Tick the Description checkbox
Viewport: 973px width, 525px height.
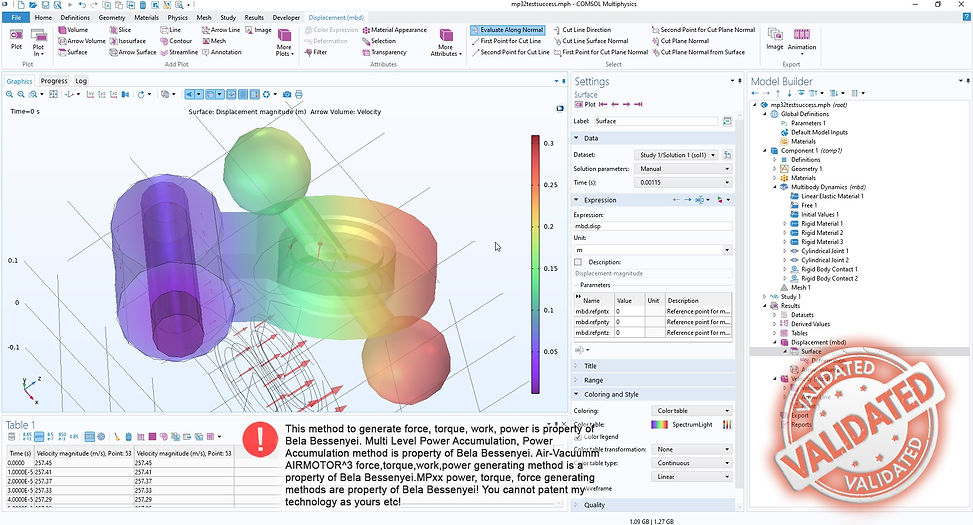(578, 262)
